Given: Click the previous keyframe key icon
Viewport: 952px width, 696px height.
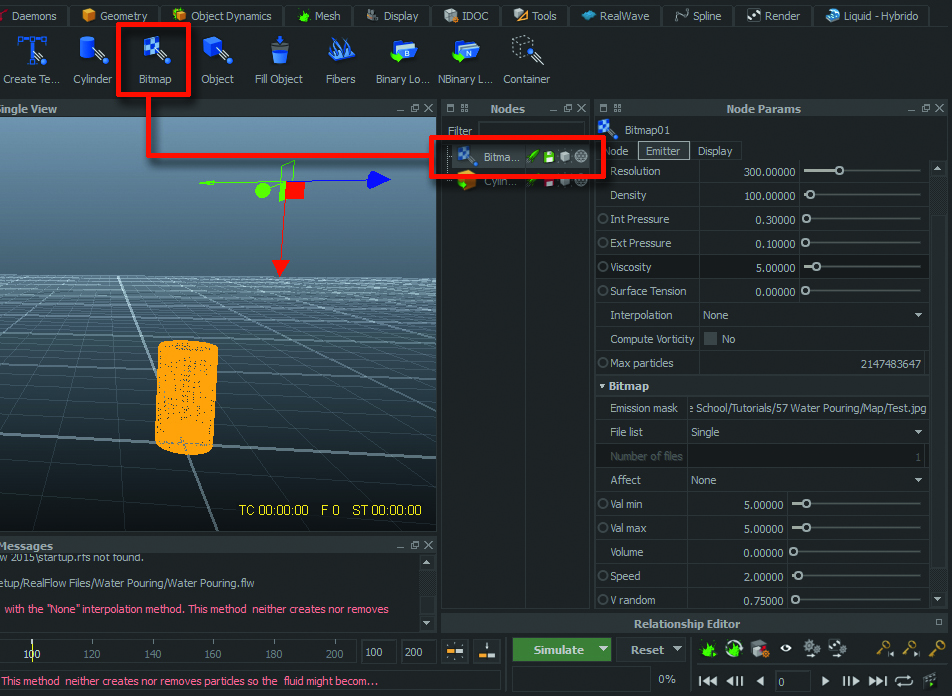Looking at the screenshot, I should (885, 649).
